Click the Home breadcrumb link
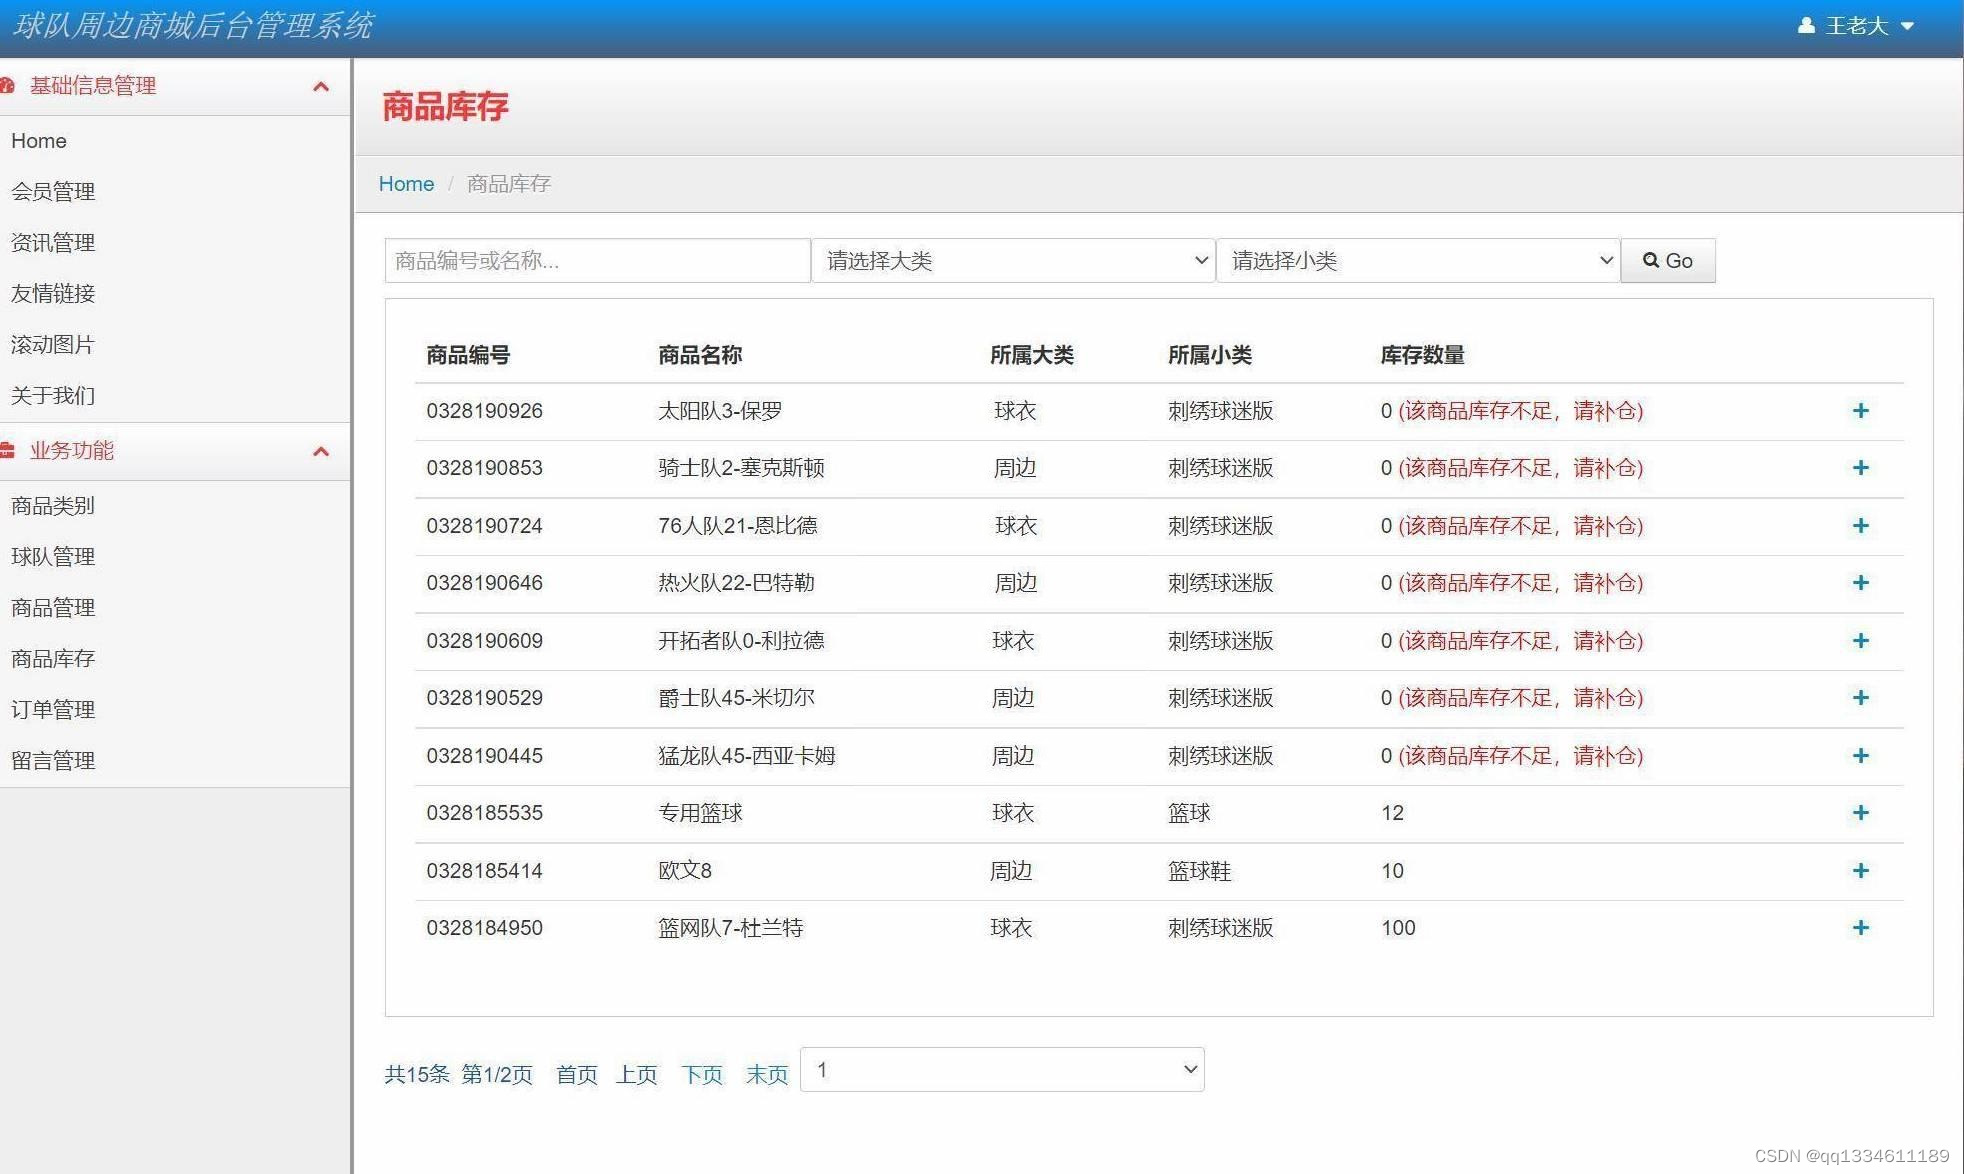 point(406,183)
